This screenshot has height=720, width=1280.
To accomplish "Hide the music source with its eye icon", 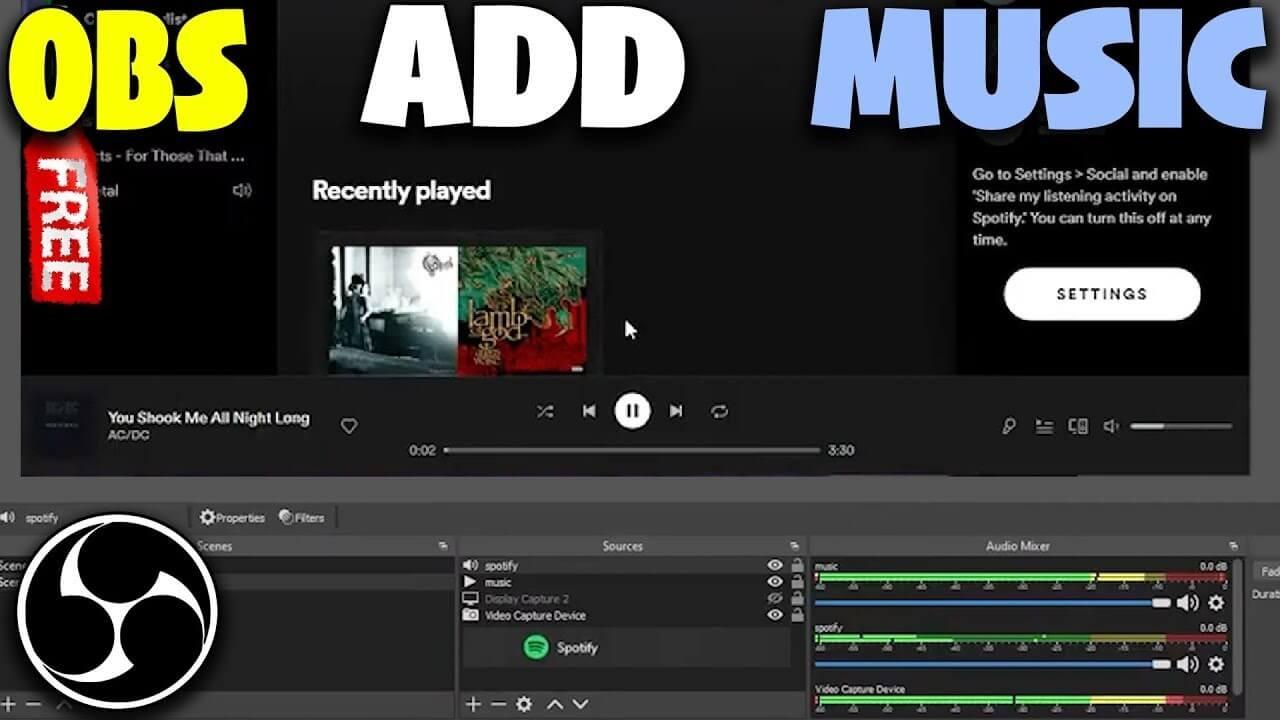I will click(775, 582).
